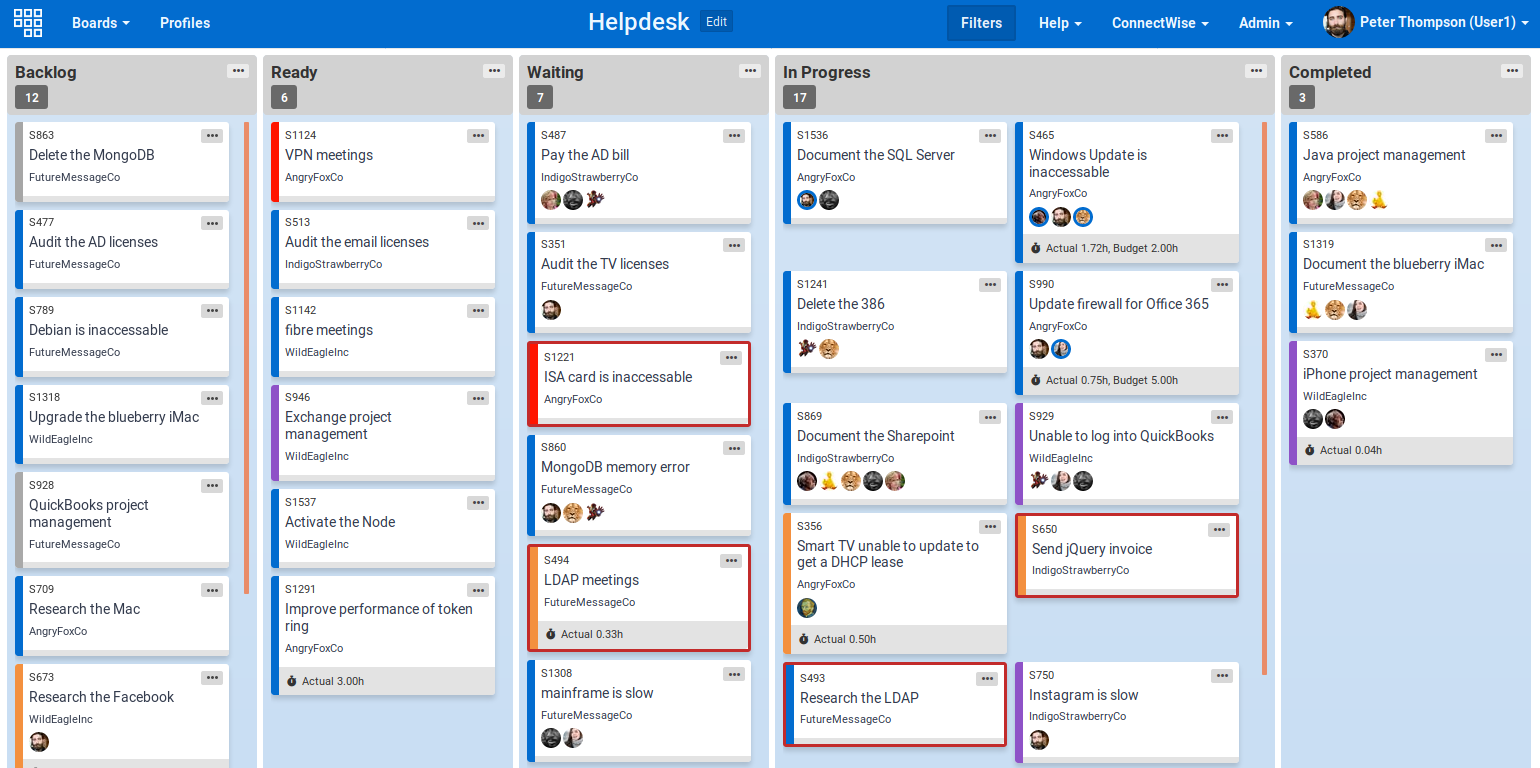
Task: Expand the ConnectWise dropdown
Action: (x=1159, y=22)
